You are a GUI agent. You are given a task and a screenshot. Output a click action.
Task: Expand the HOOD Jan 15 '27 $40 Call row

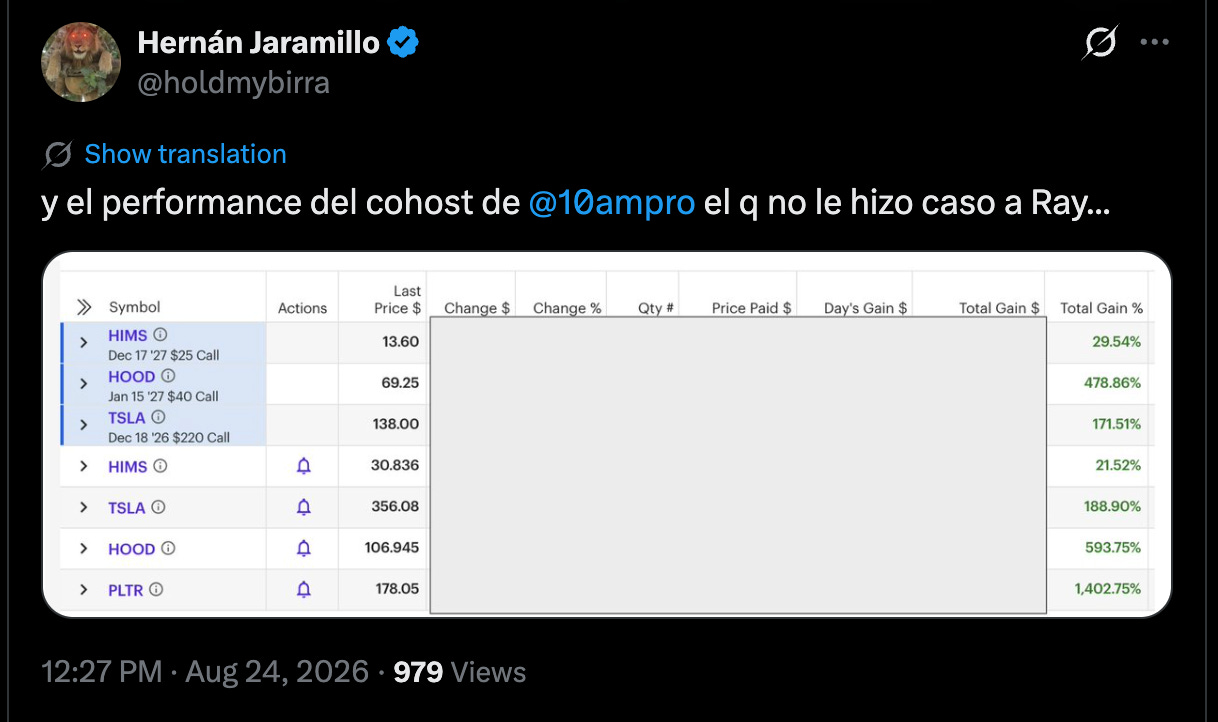coord(84,384)
